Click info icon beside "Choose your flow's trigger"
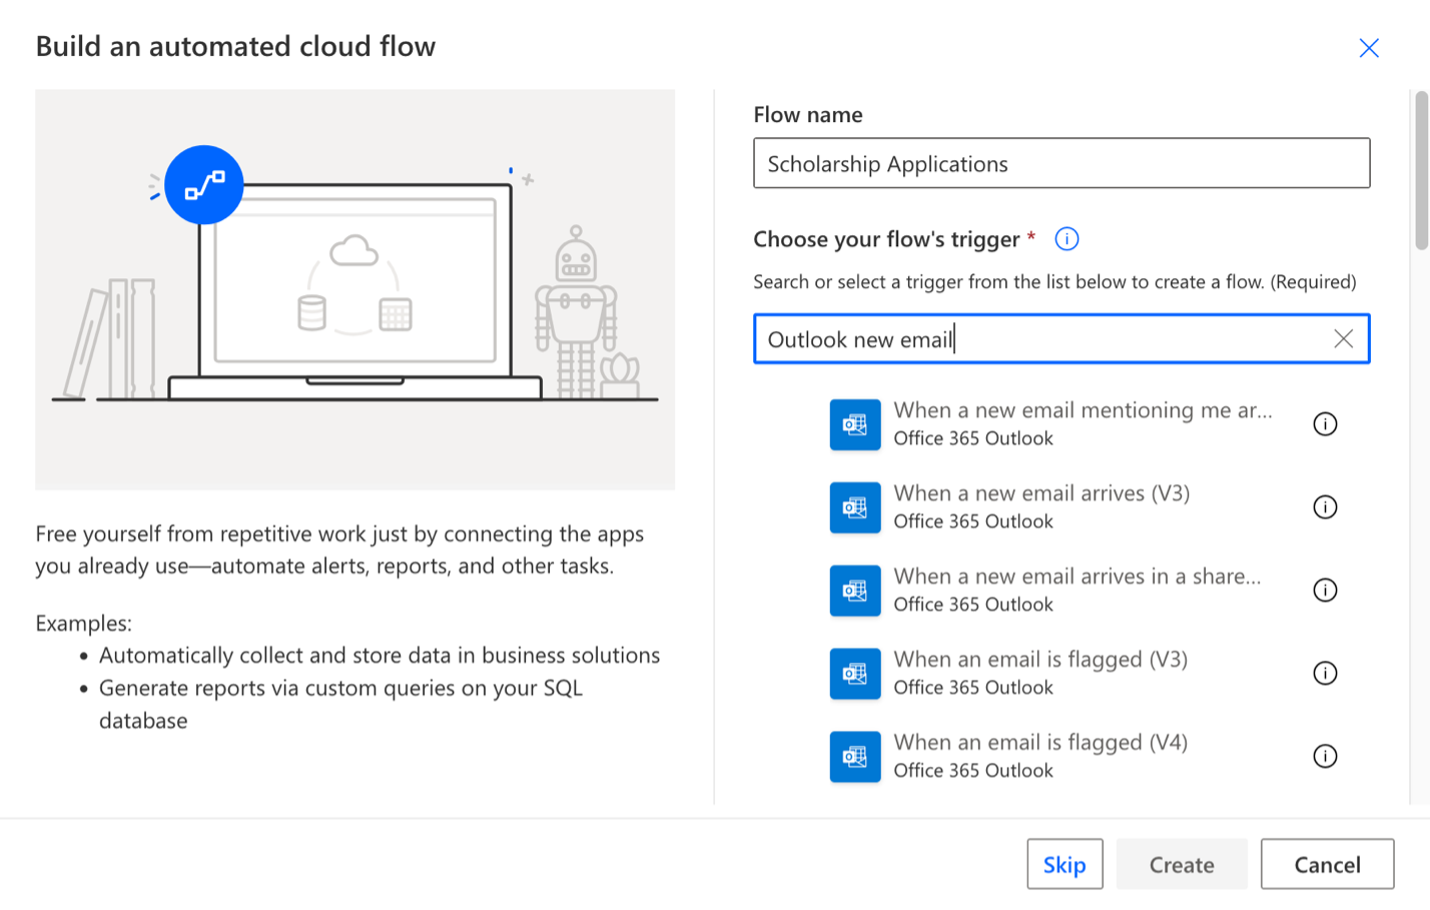 tap(1067, 239)
